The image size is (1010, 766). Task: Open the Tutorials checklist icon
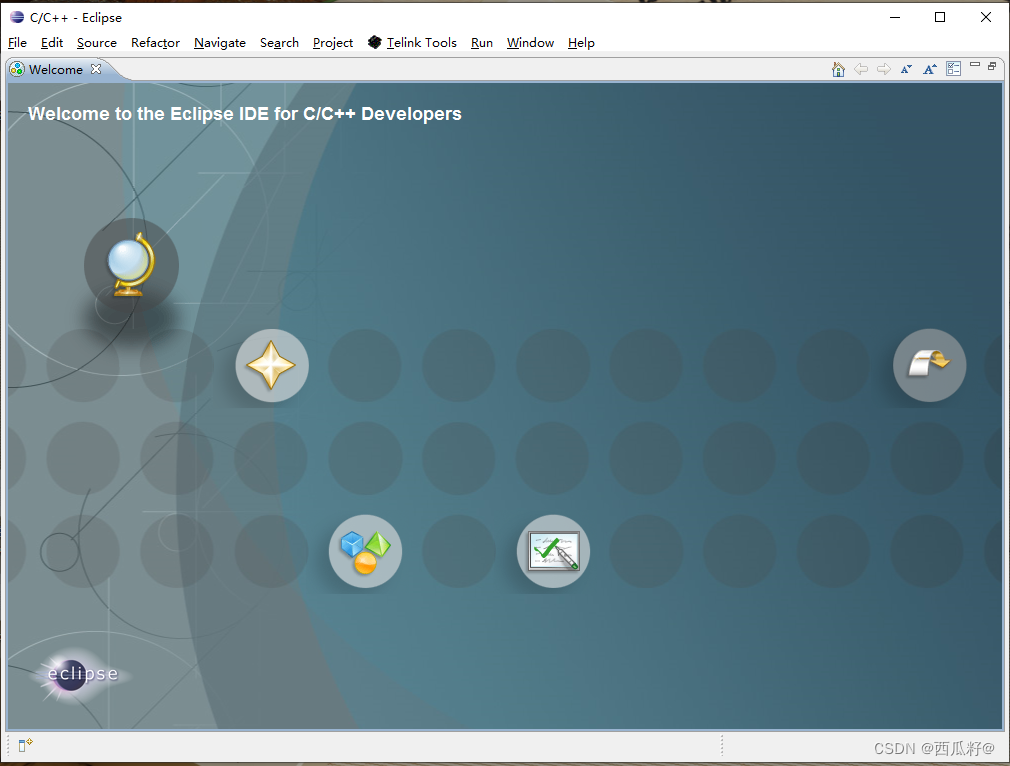click(x=553, y=551)
